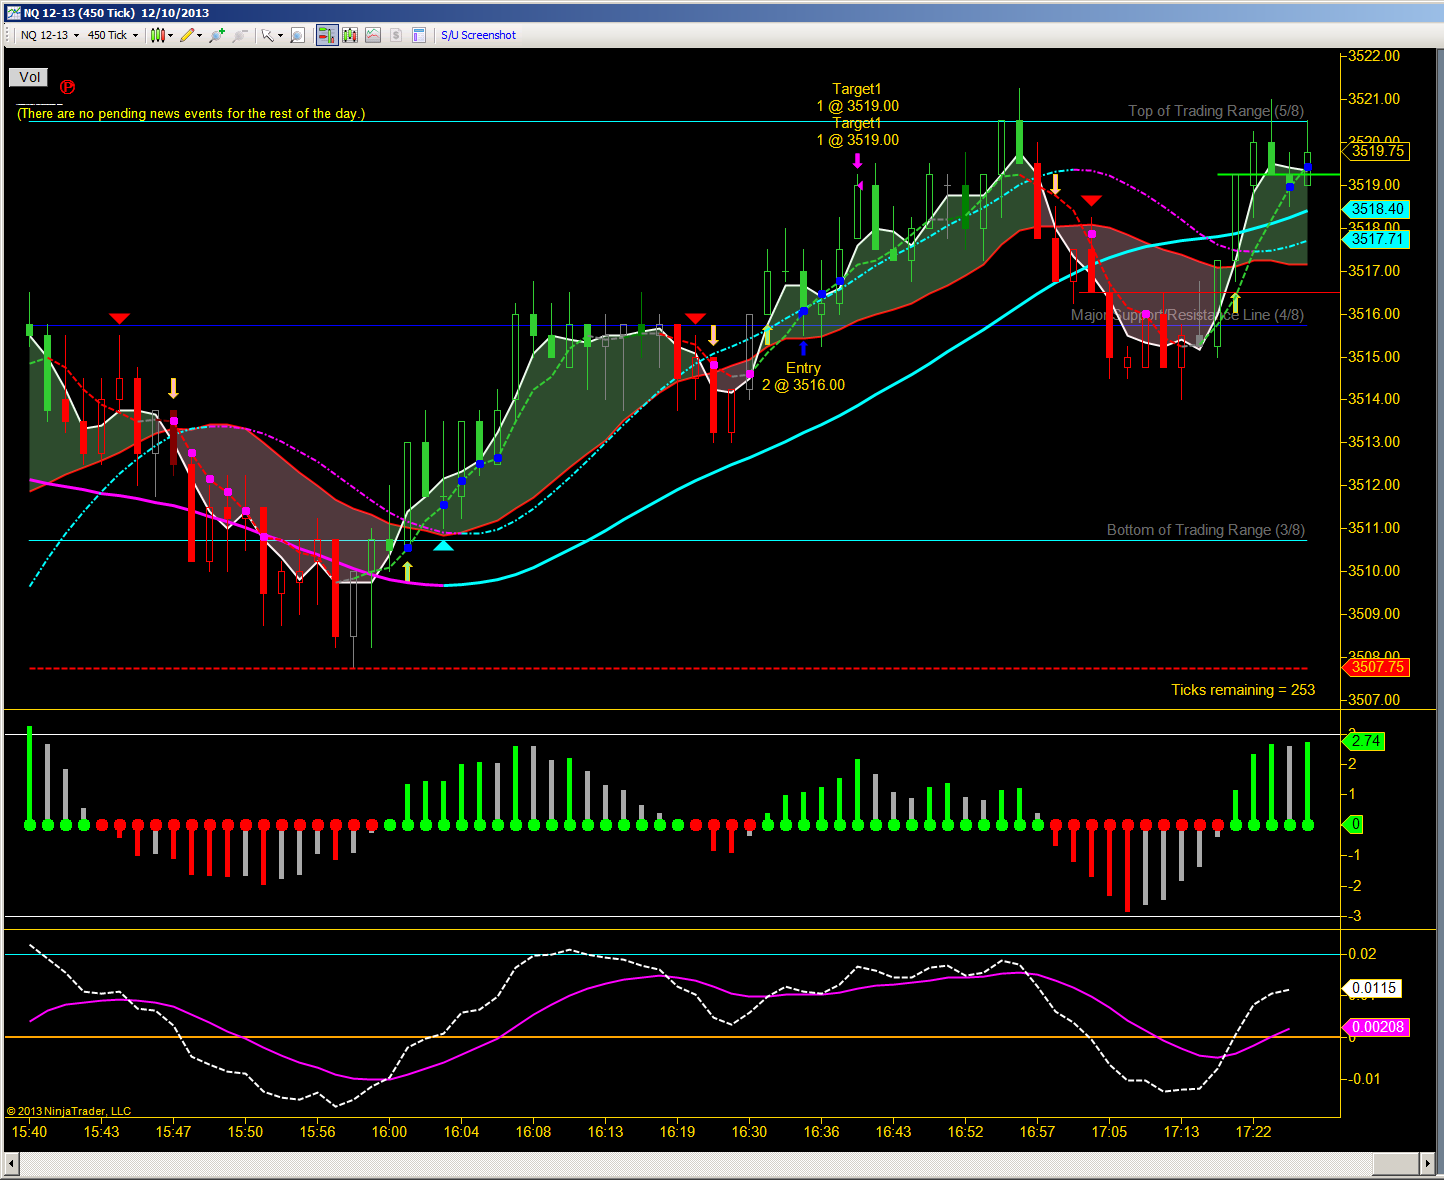
Task: Click the 16:00 time axis label
Action: click(x=389, y=1132)
